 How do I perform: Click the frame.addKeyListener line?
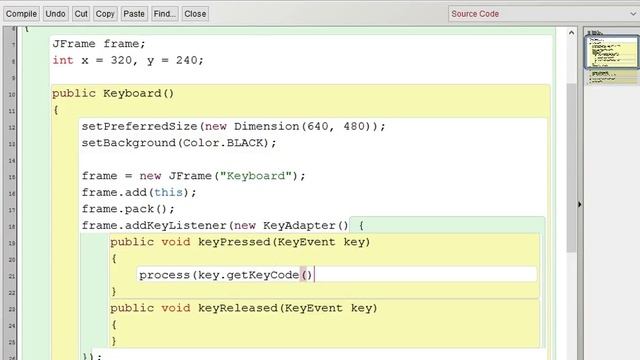click(223, 226)
